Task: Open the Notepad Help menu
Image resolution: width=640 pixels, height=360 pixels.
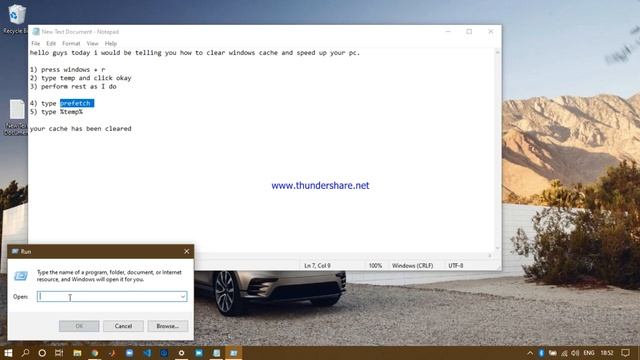Action: [x=111, y=43]
